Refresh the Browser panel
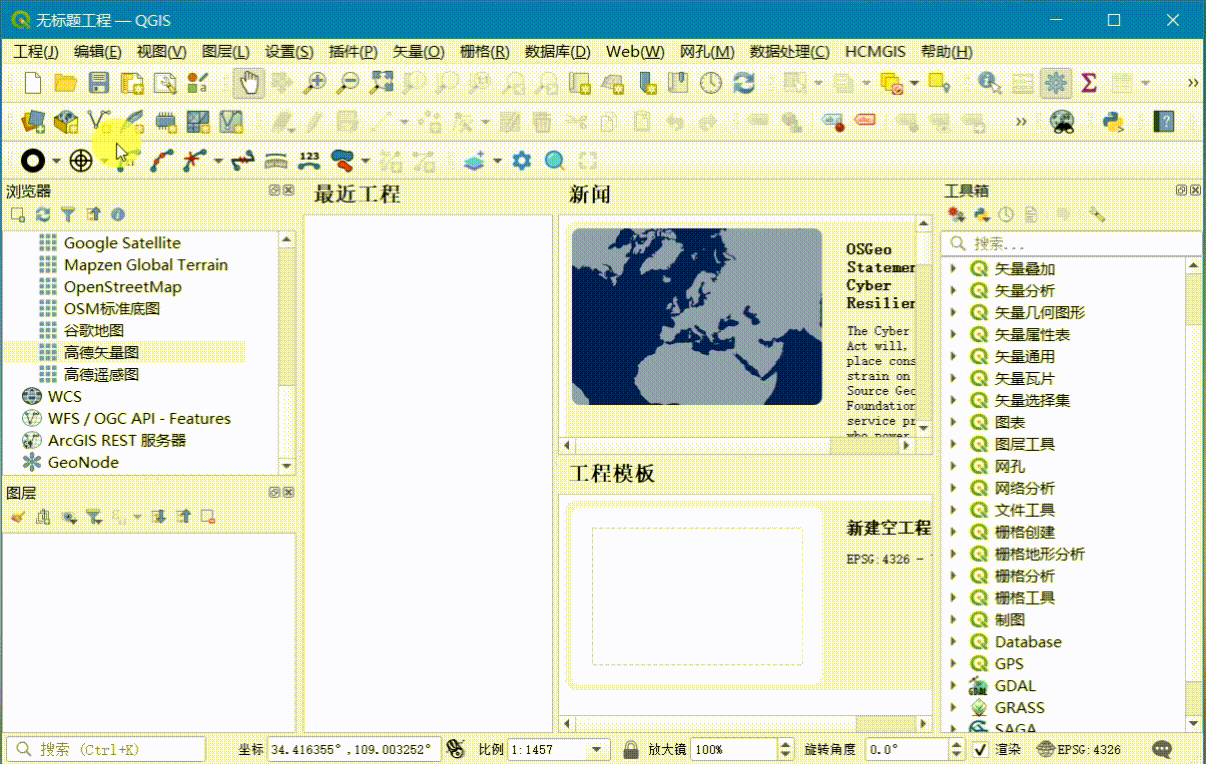This screenshot has height=764, width=1206. pos(42,214)
